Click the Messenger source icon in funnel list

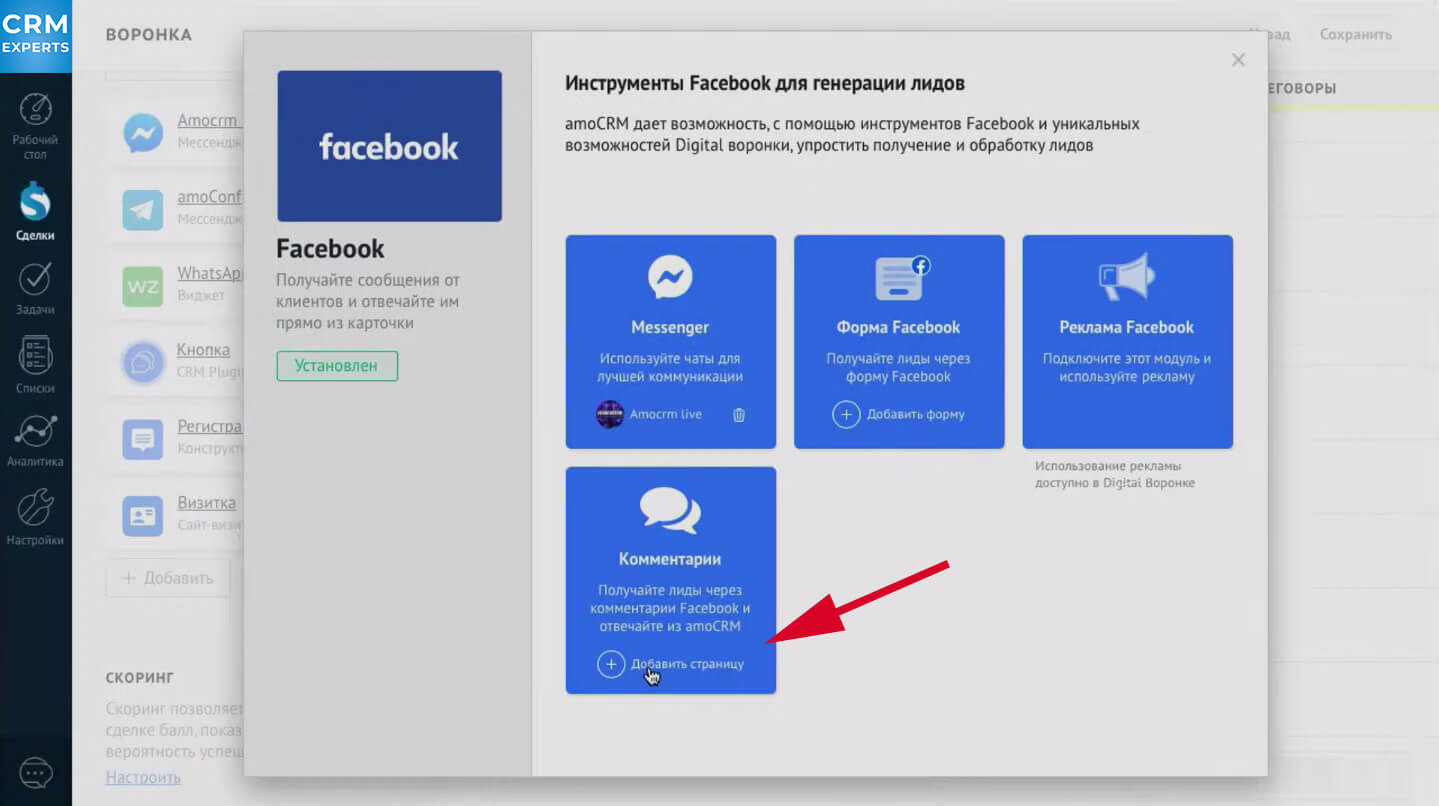click(x=143, y=132)
